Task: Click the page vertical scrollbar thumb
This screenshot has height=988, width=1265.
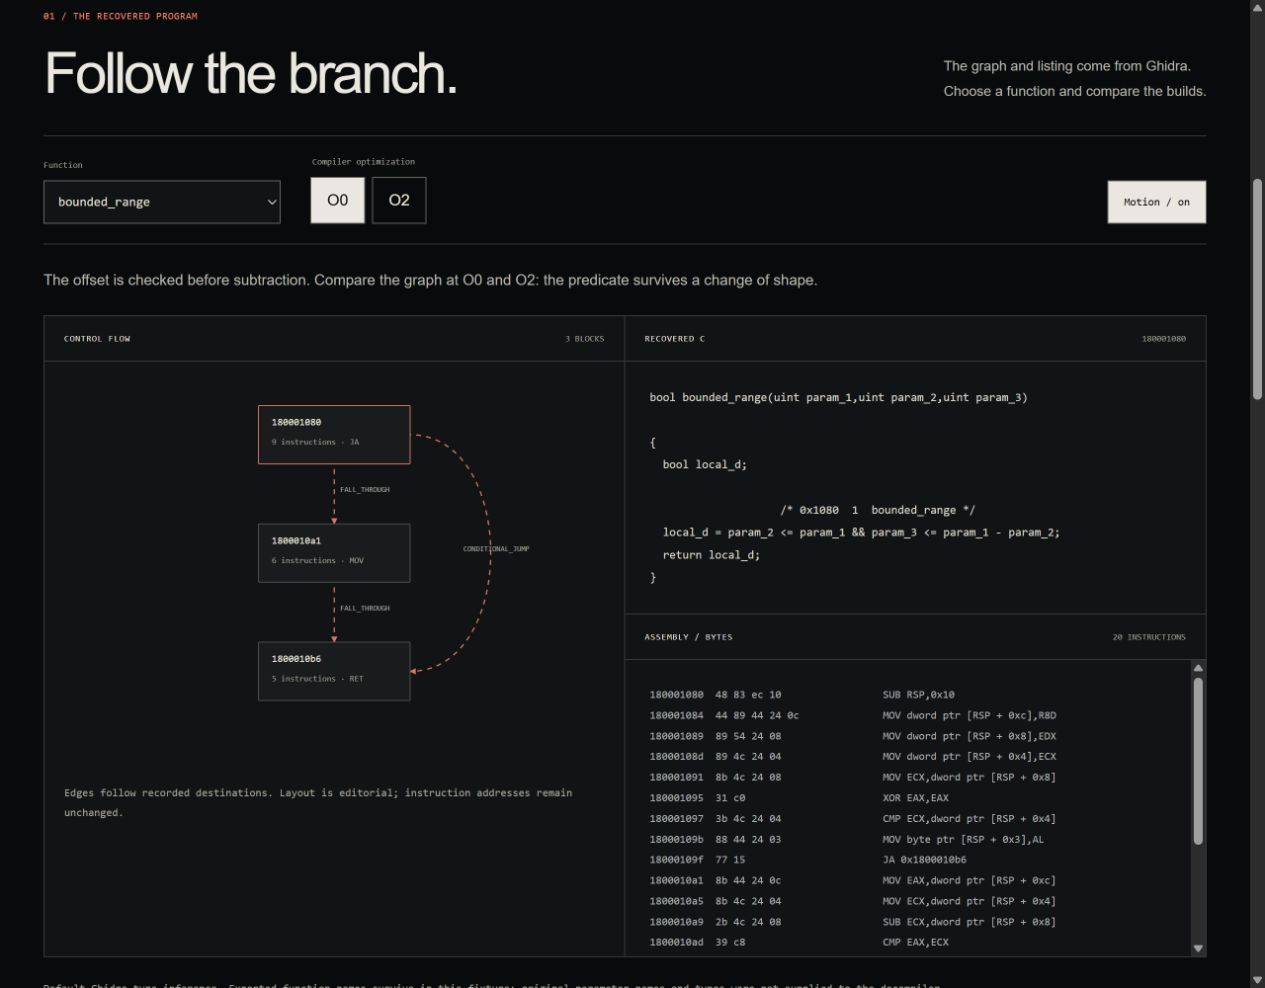Action: [x=1257, y=290]
